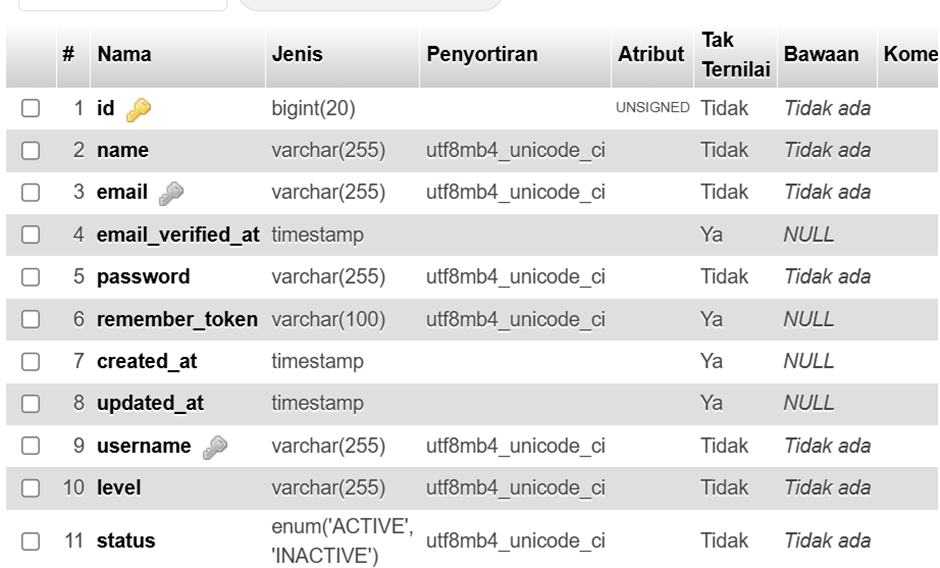The height and width of the screenshot is (568, 940).
Task: Tick the checkbox for the id row
Action: [x=30, y=109]
